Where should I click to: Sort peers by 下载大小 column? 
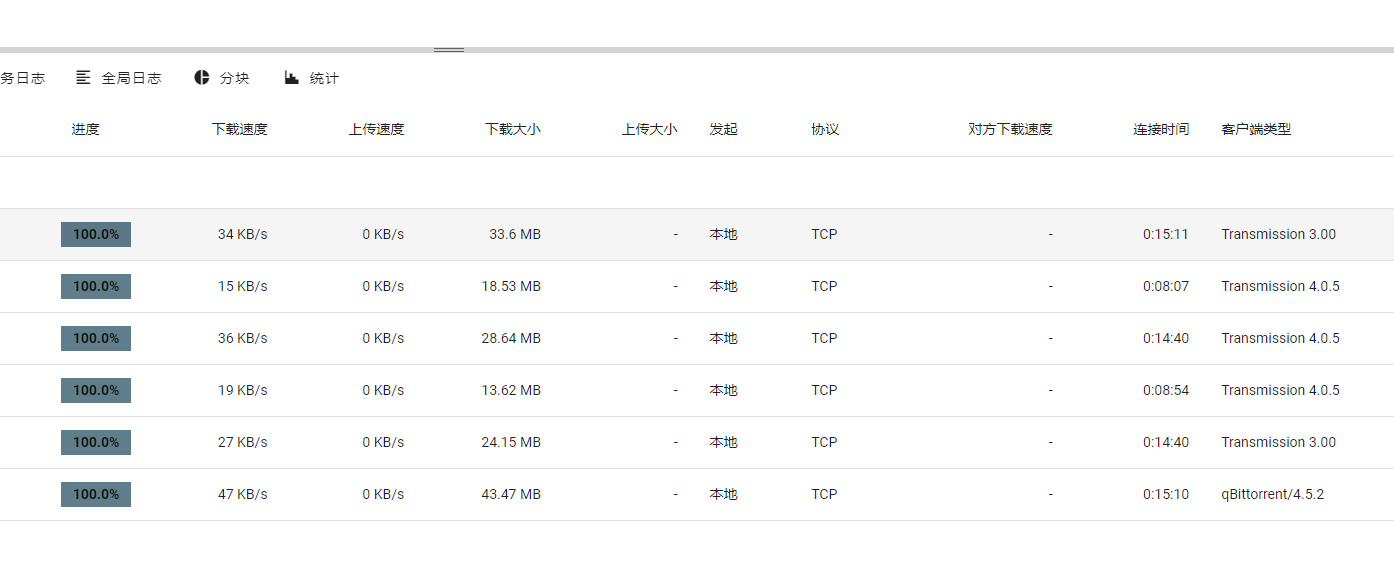tap(513, 129)
